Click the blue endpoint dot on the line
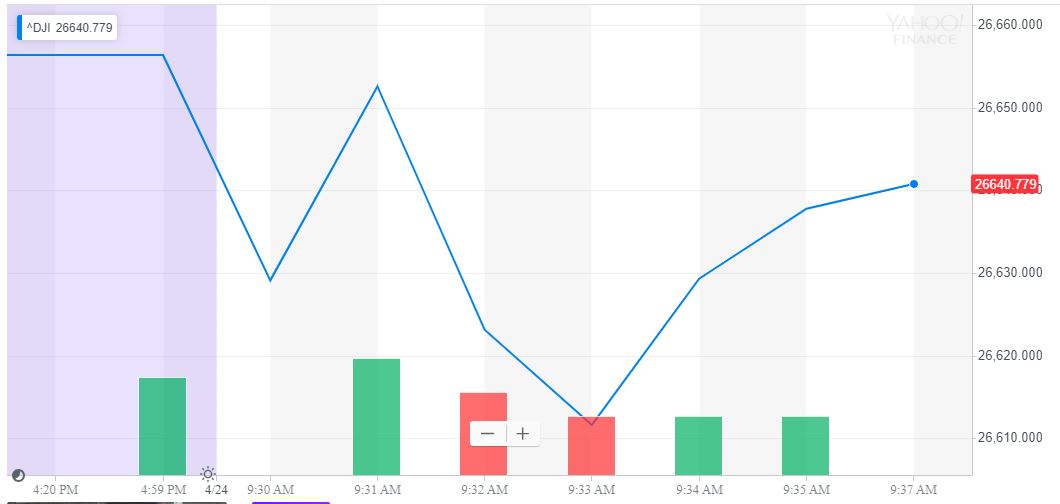1060x504 pixels. (914, 184)
